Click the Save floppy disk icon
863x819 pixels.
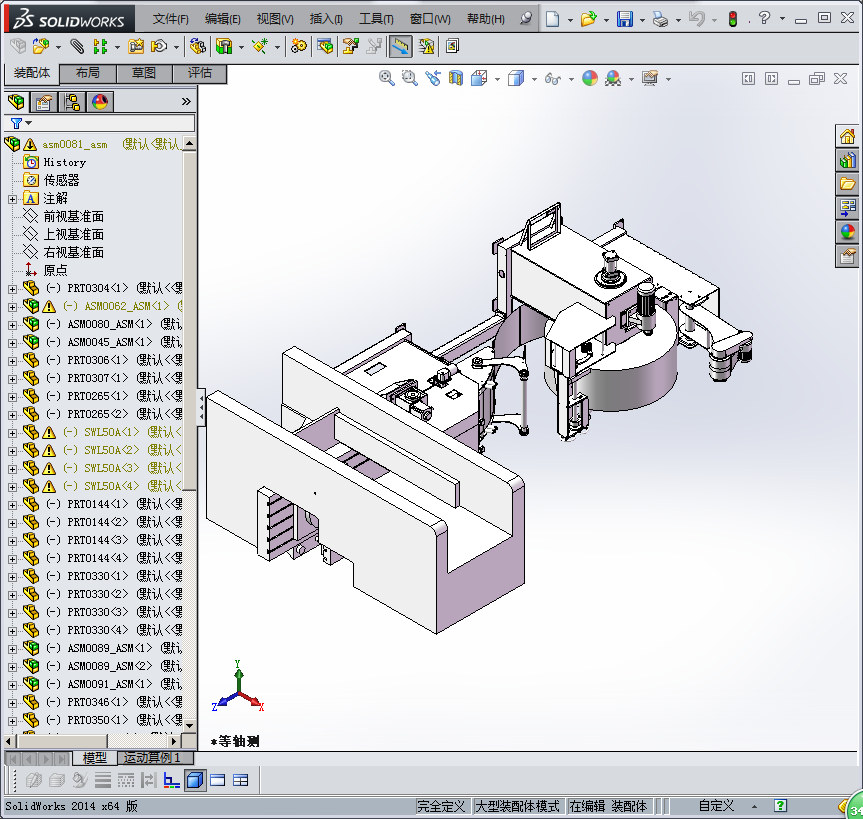(x=625, y=19)
